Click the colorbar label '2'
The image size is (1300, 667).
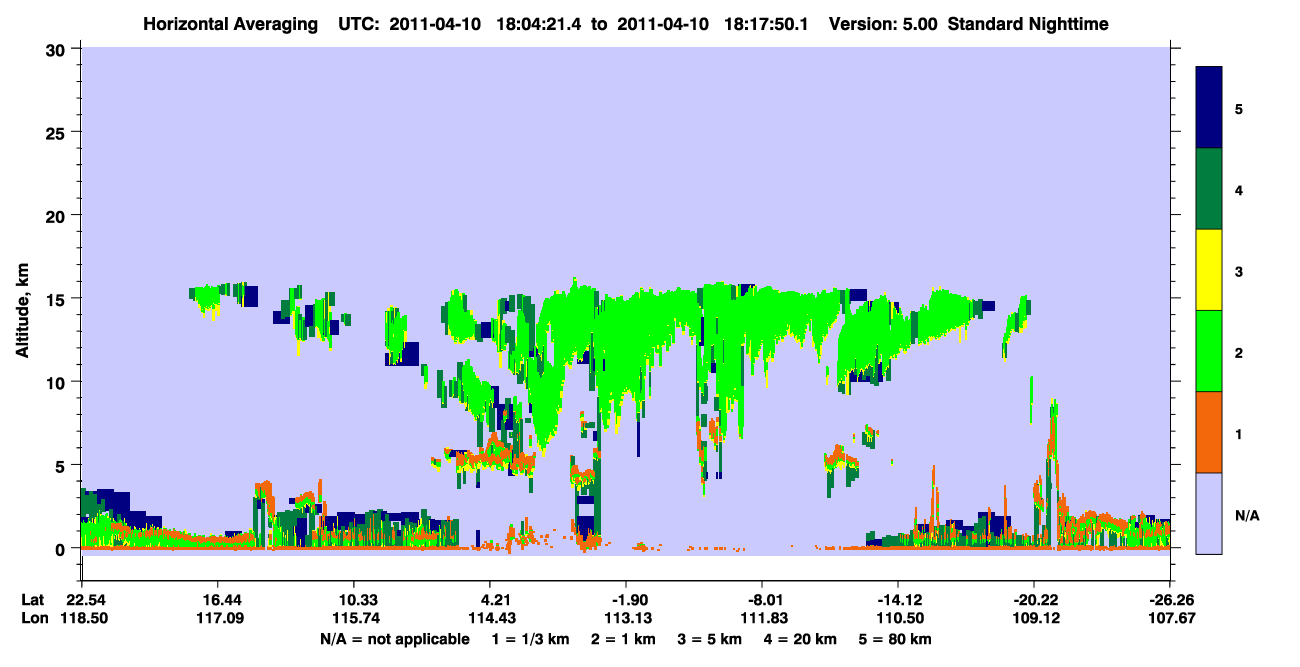1238,352
